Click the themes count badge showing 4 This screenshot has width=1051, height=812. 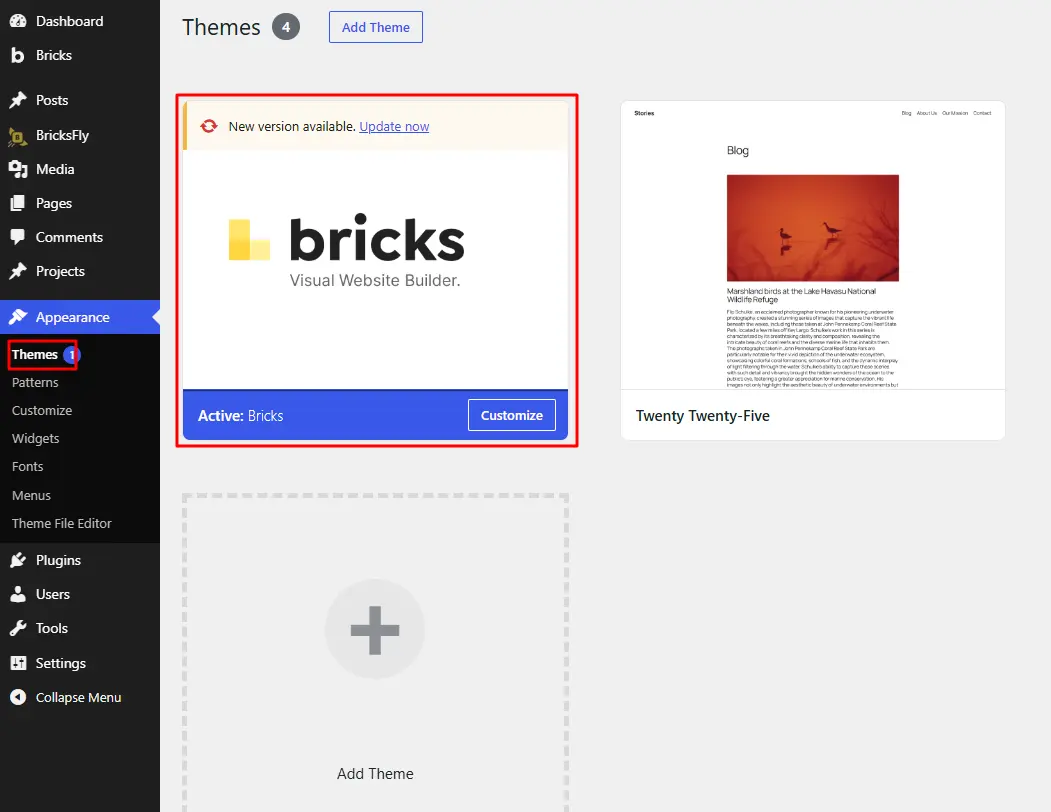click(286, 27)
